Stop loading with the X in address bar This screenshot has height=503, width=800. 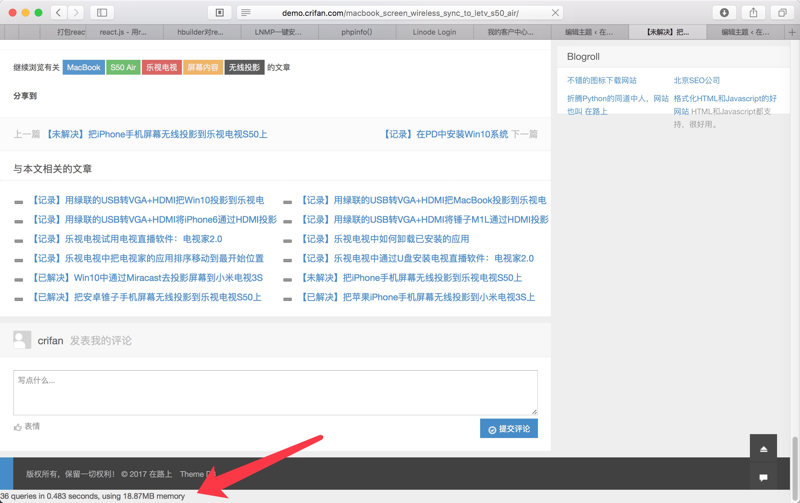coord(555,13)
